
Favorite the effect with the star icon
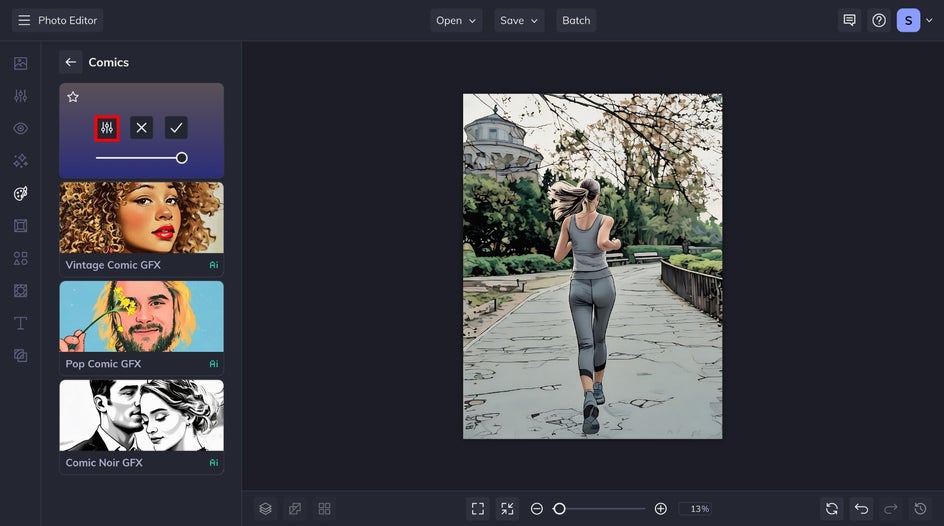click(73, 97)
